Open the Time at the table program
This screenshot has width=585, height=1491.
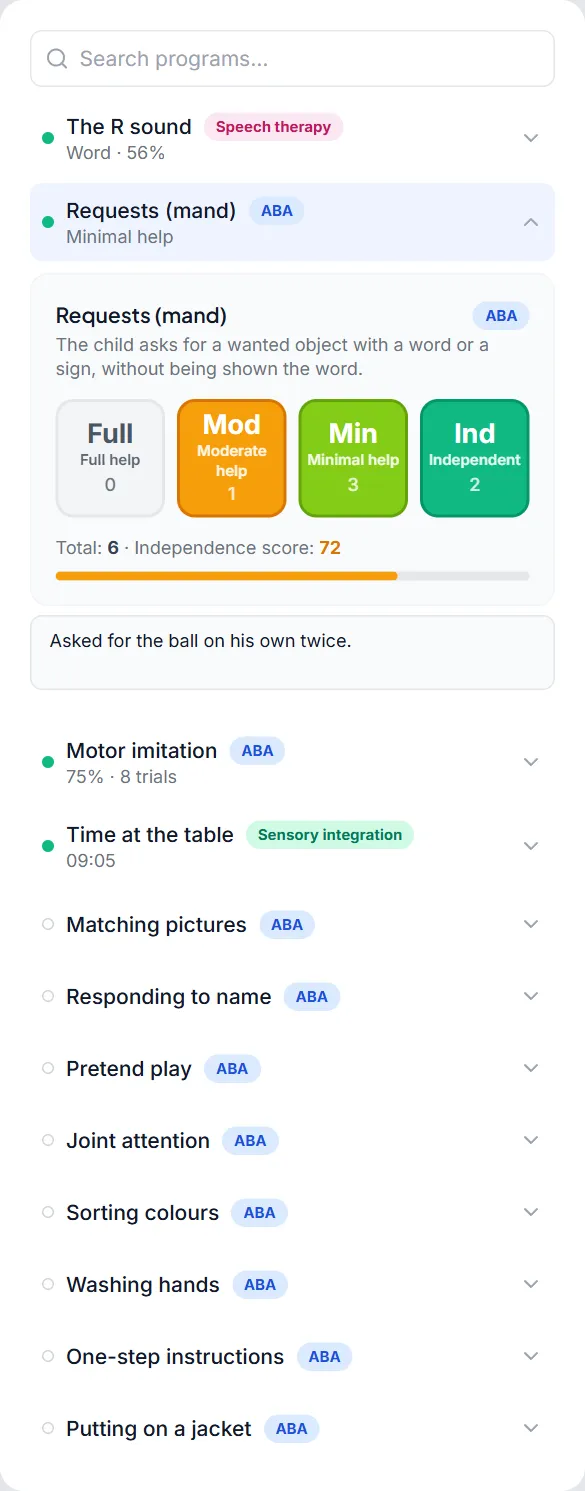click(x=292, y=846)
